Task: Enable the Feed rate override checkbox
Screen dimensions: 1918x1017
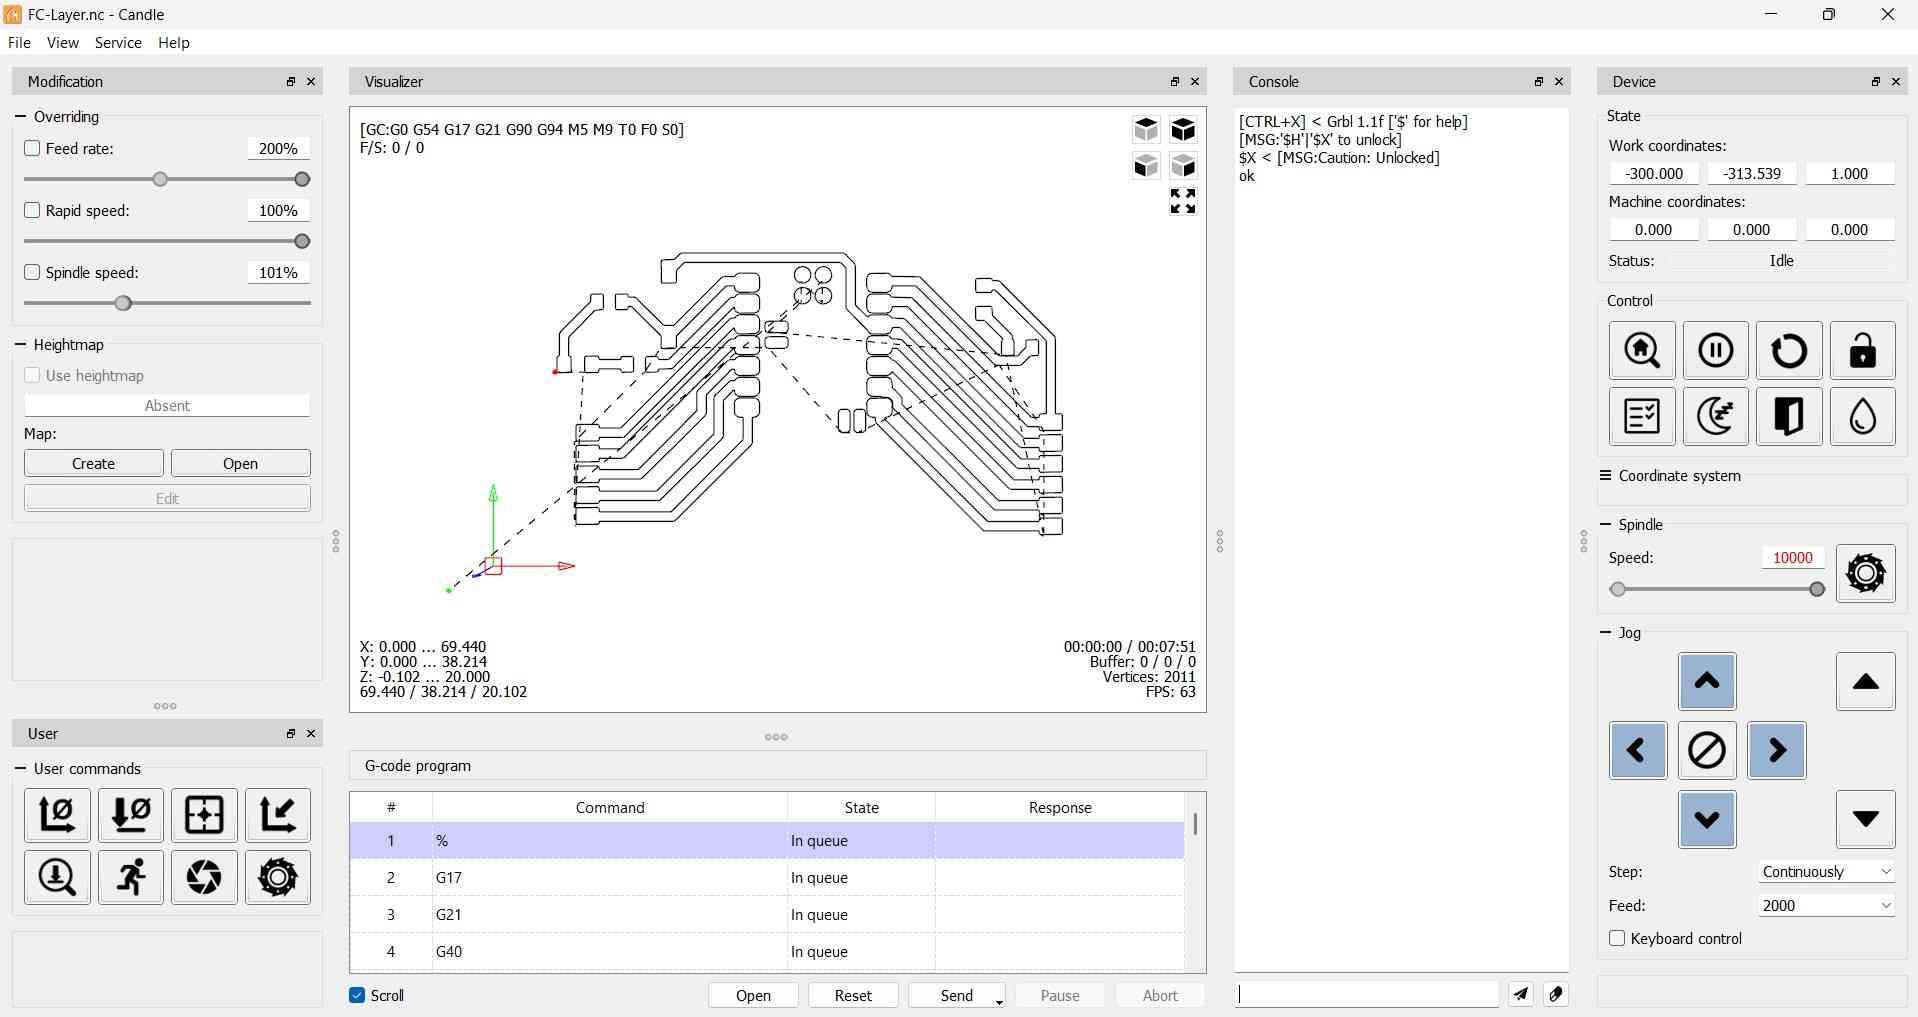Action: (x=32, y=148)
